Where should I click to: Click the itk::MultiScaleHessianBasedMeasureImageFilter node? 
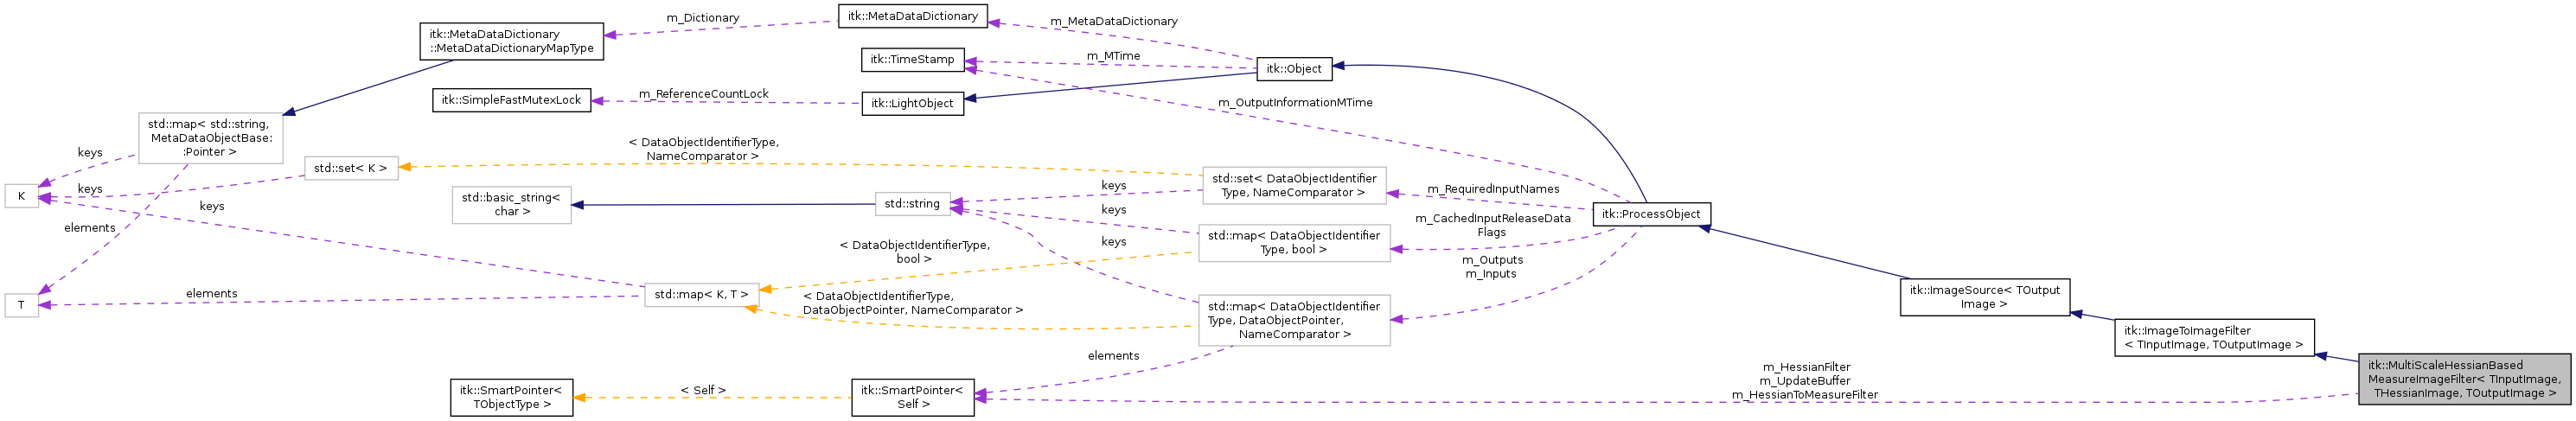2464,379
